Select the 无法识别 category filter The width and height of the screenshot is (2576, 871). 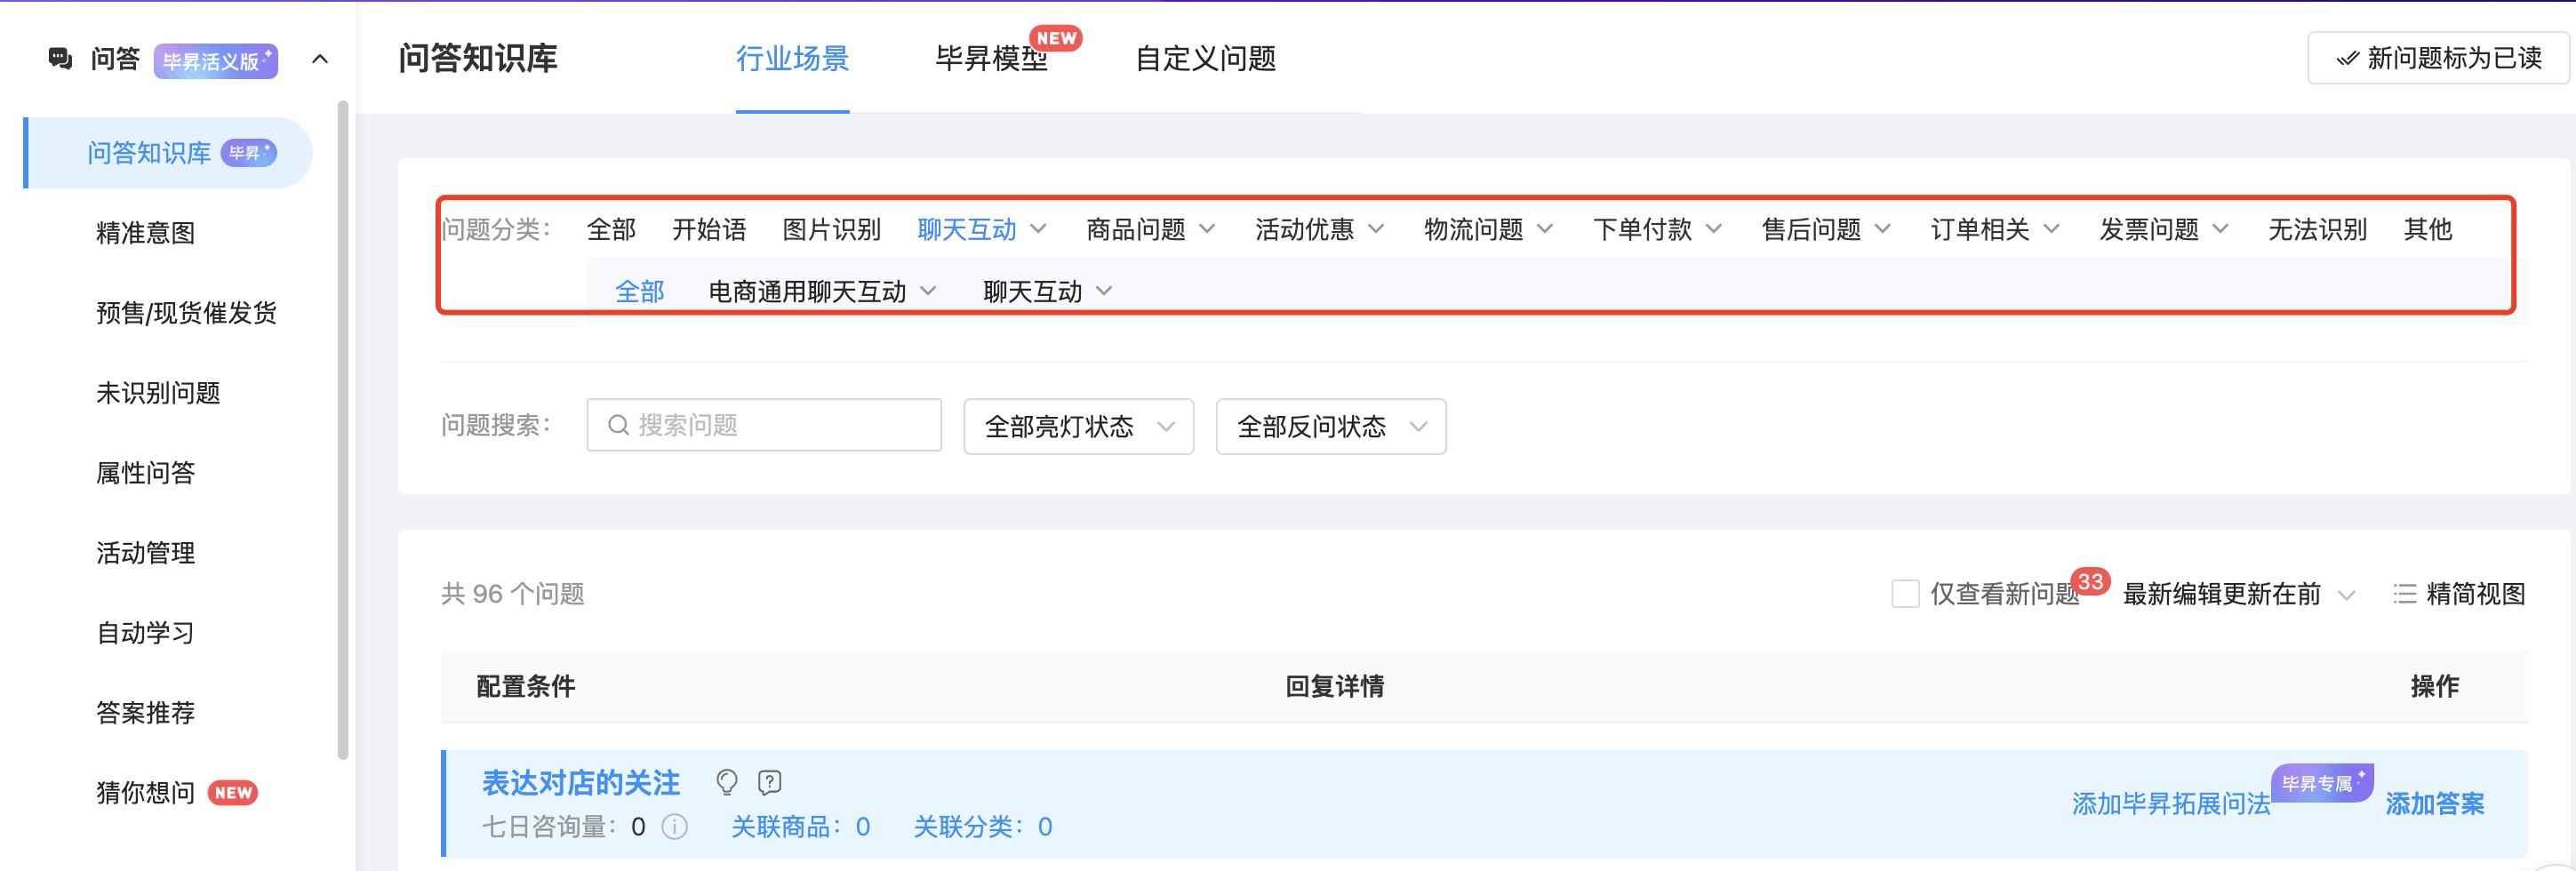click(x=2317, y=230)
